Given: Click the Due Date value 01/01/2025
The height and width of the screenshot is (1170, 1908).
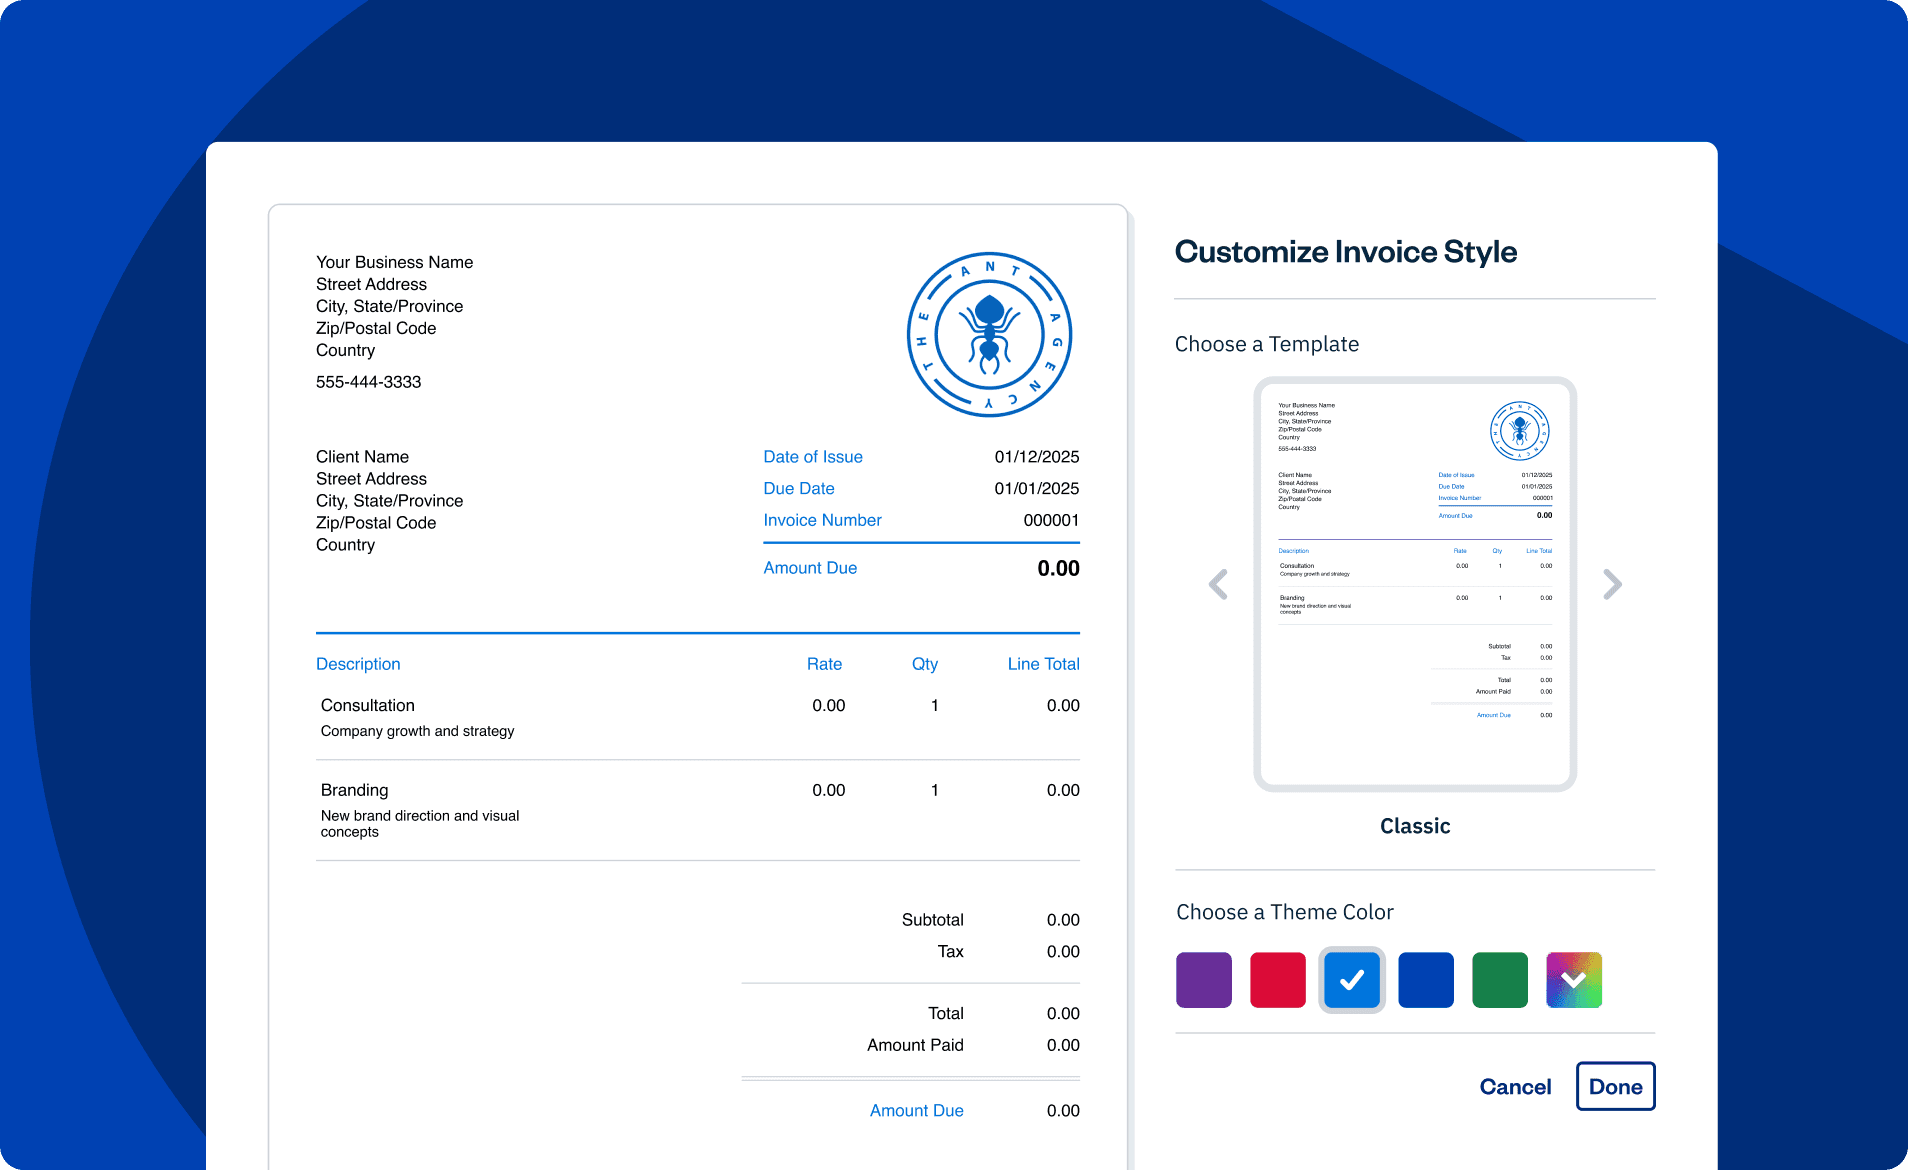Looking at the screenshot, I should click(1036, 489).
